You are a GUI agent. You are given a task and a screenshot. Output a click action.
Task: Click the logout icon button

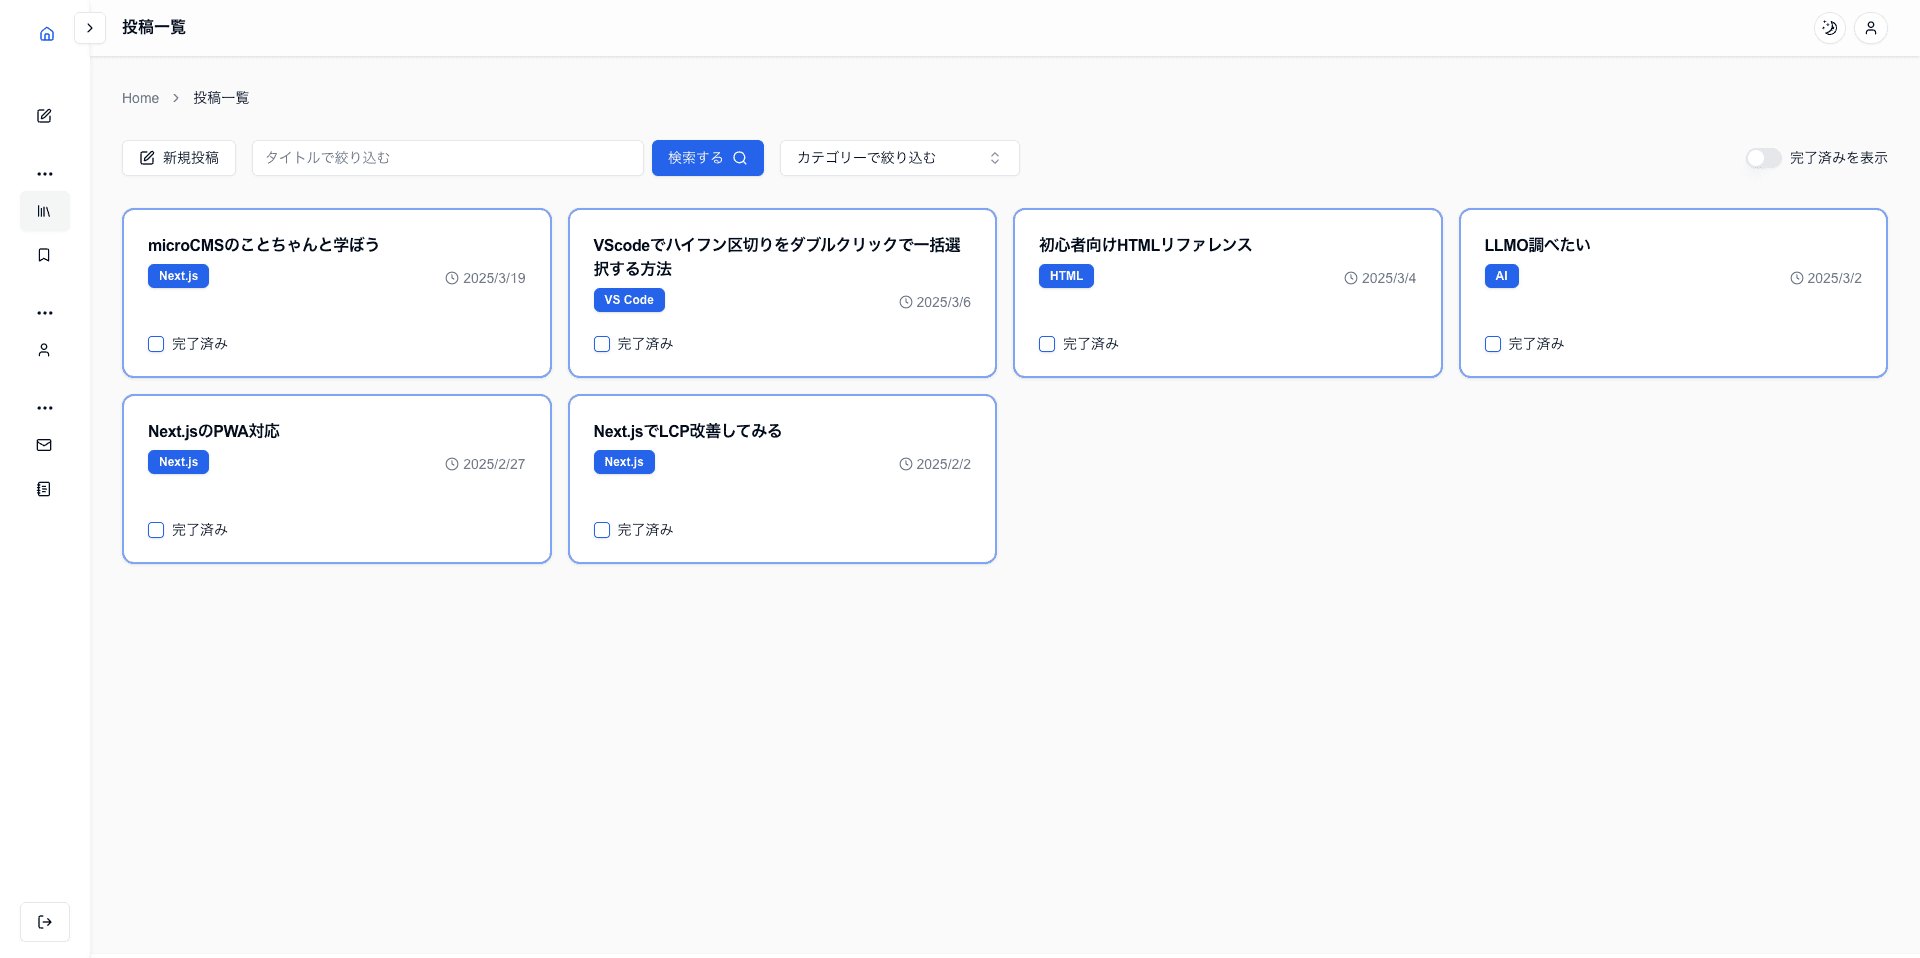[45, 922]
